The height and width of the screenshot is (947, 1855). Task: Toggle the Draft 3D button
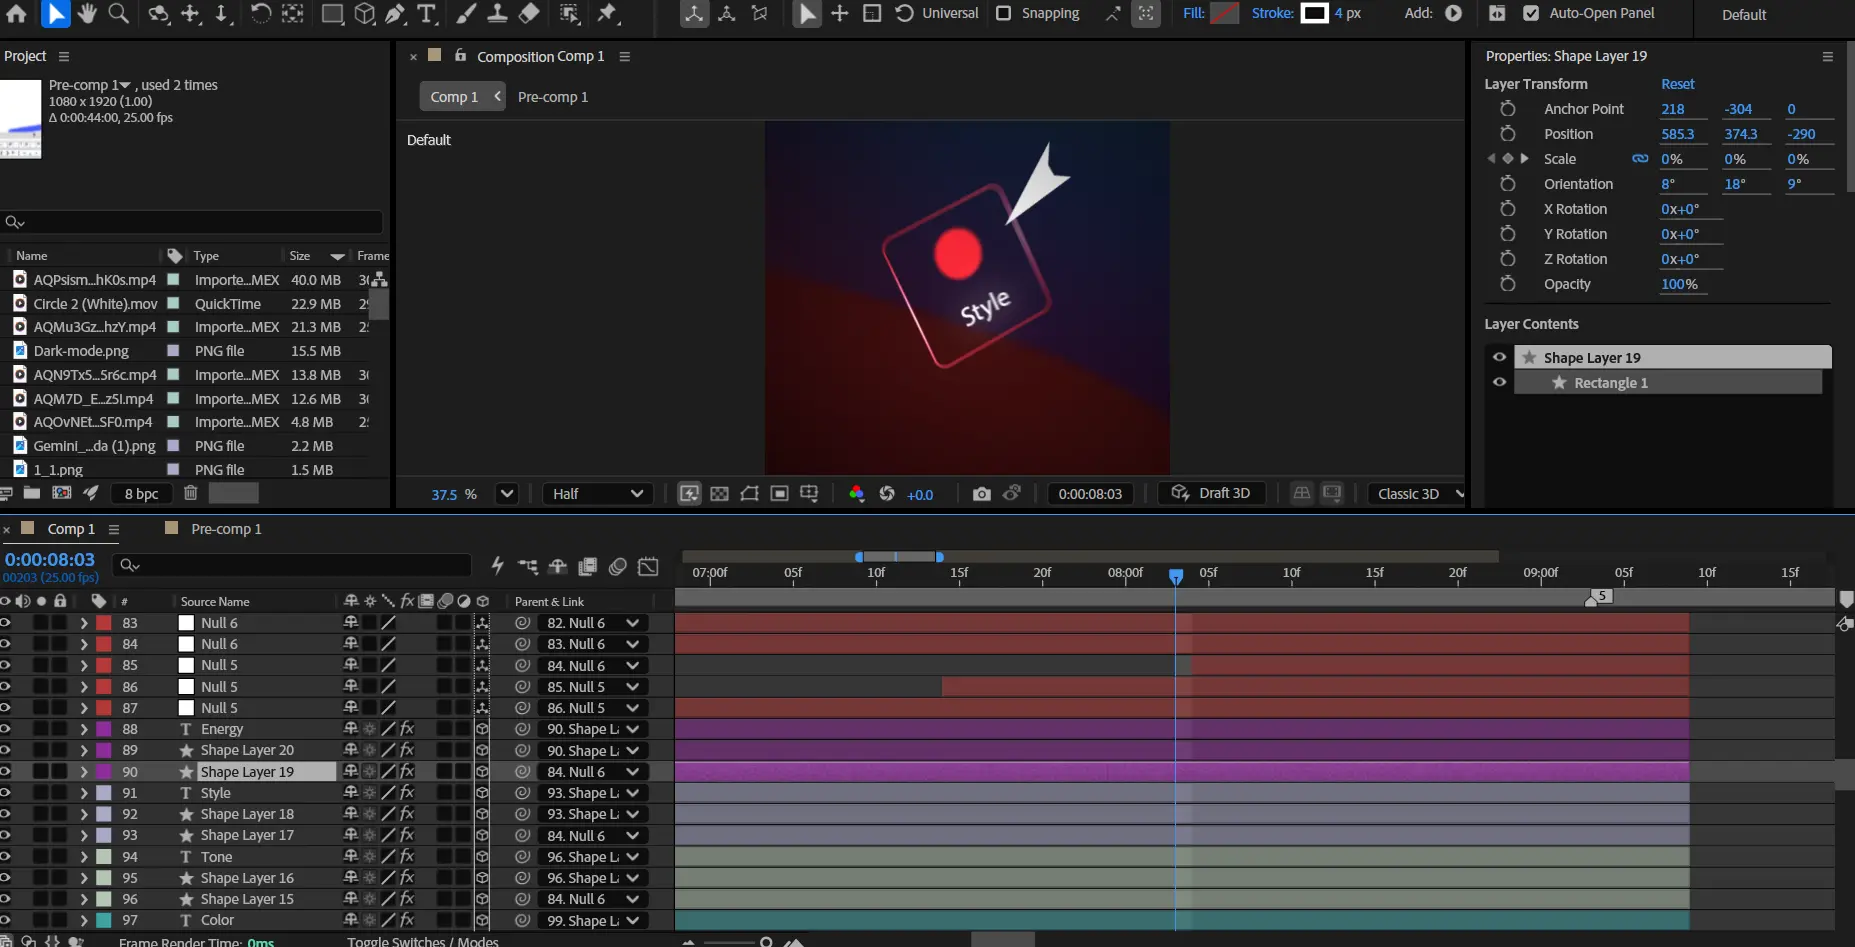[1211, 494]
